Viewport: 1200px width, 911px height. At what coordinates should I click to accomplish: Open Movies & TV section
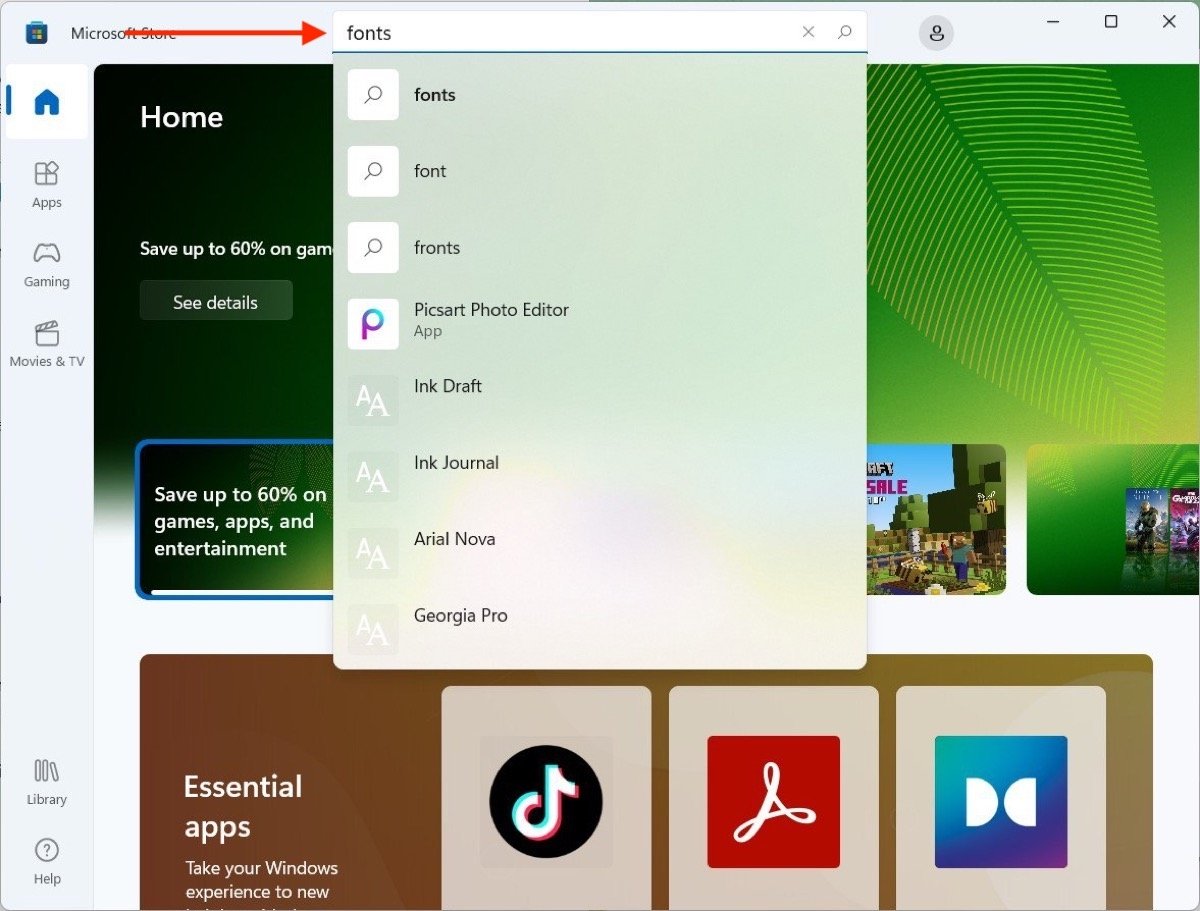46,345
